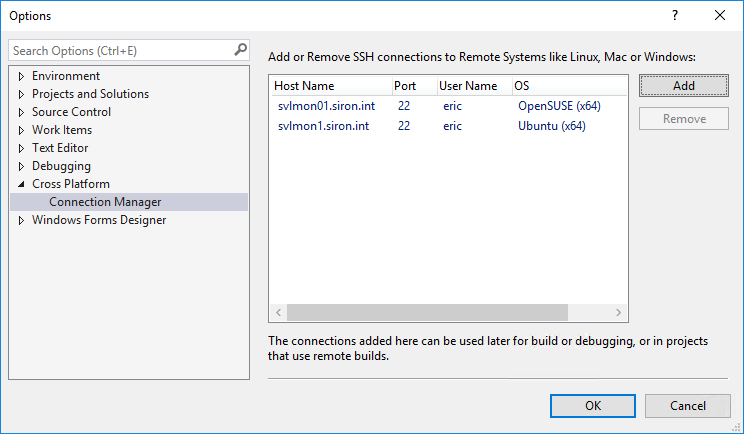The image size is (744, 434).
Task: Focus the Search Options input field
Action: (120, 50)
